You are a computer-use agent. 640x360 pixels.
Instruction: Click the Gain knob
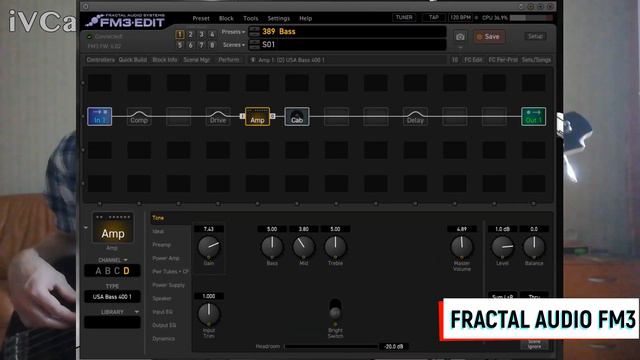click(x=209, y=247)
